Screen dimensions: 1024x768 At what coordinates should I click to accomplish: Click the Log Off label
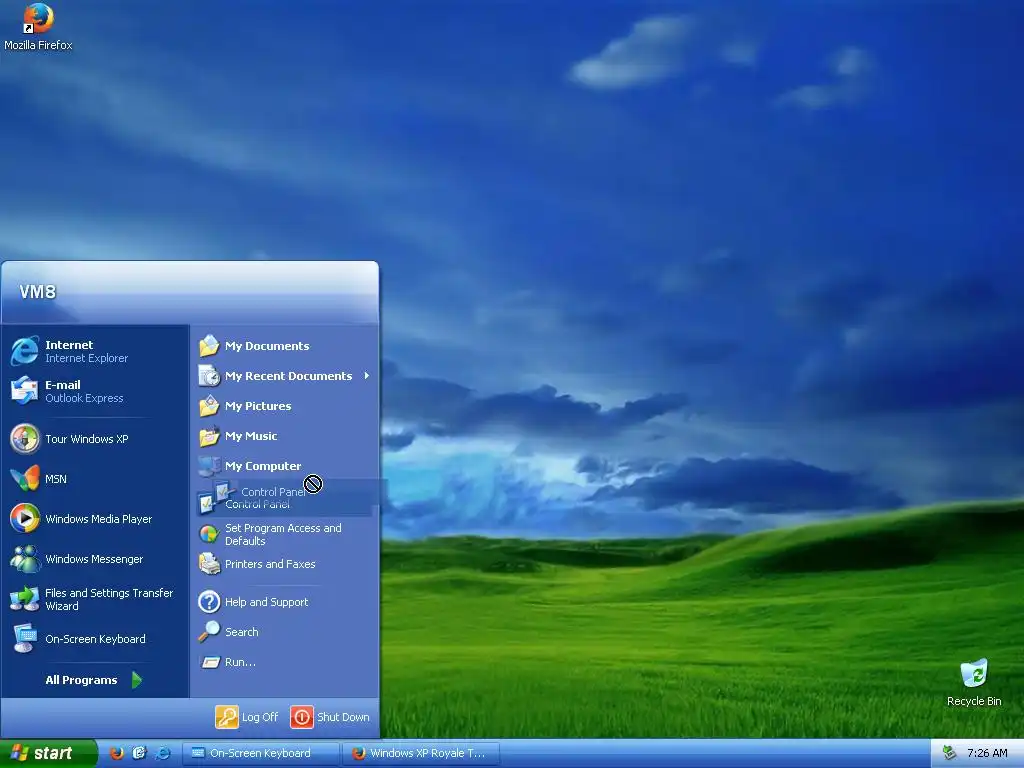click(260, 717)
